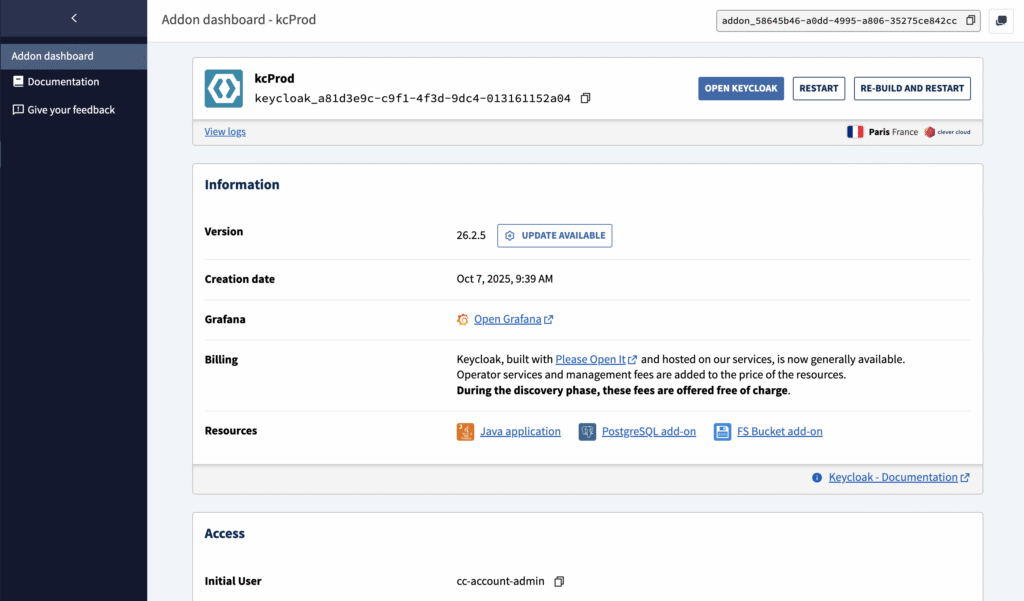
Task: Open Give your feedback in the sidebar
Action: click(71, 110)
